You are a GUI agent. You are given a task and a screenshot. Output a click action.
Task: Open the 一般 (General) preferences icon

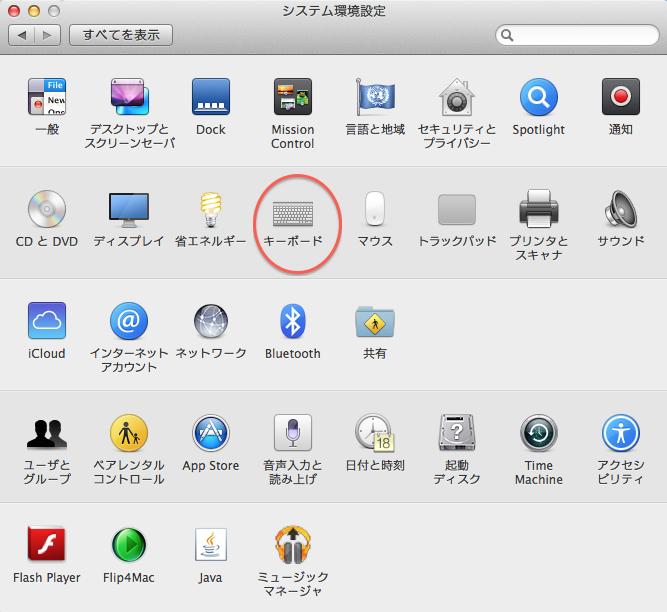point(47,97)
